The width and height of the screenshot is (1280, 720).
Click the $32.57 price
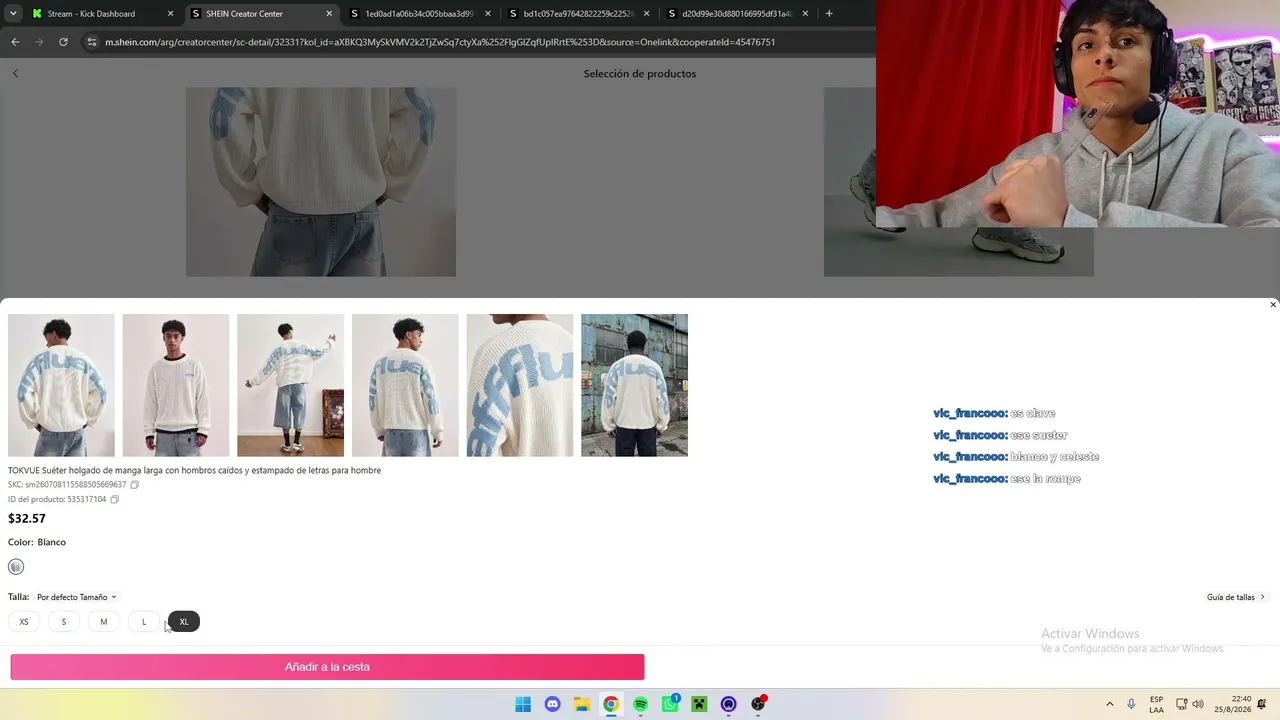click(x=27, y=518)
